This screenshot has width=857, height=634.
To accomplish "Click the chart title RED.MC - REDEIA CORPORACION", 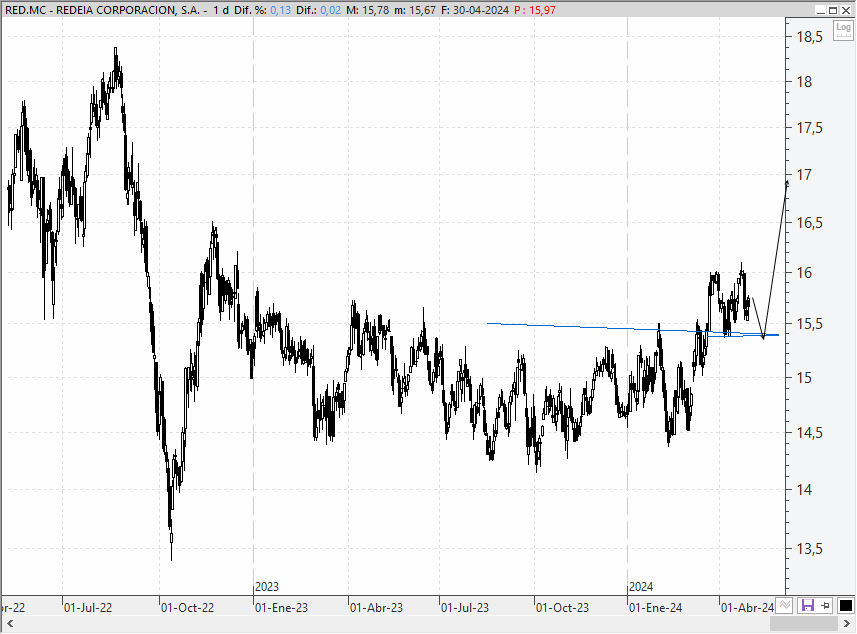I will 103,10.
